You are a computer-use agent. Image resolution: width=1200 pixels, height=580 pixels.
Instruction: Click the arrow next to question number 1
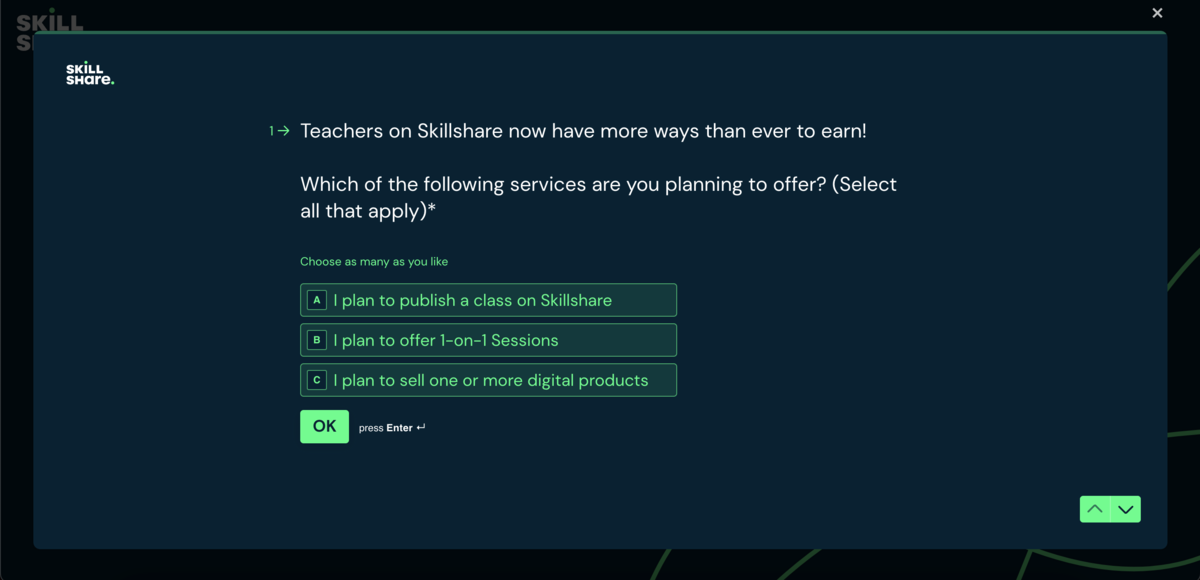point(284,130)
